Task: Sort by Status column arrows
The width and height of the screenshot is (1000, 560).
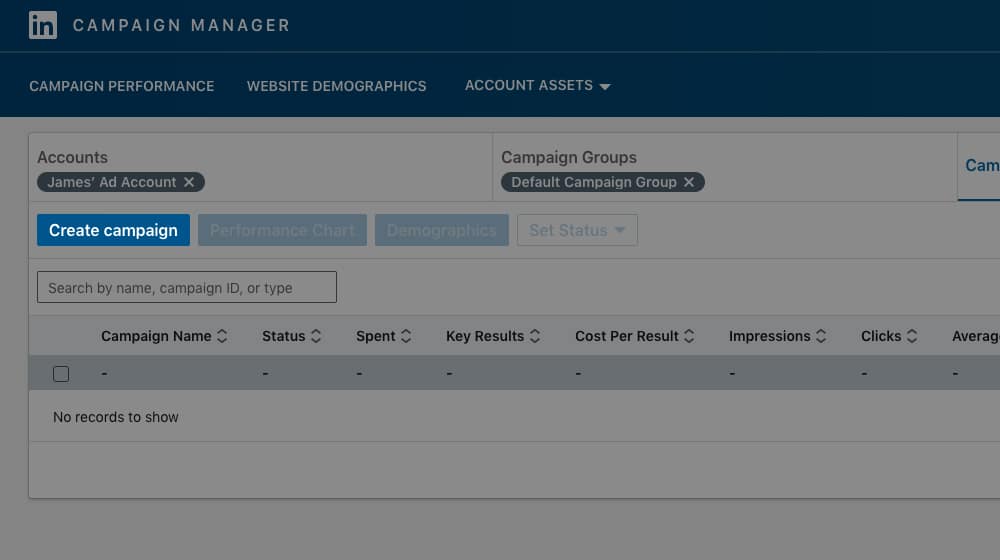Action: coord(316,336)
